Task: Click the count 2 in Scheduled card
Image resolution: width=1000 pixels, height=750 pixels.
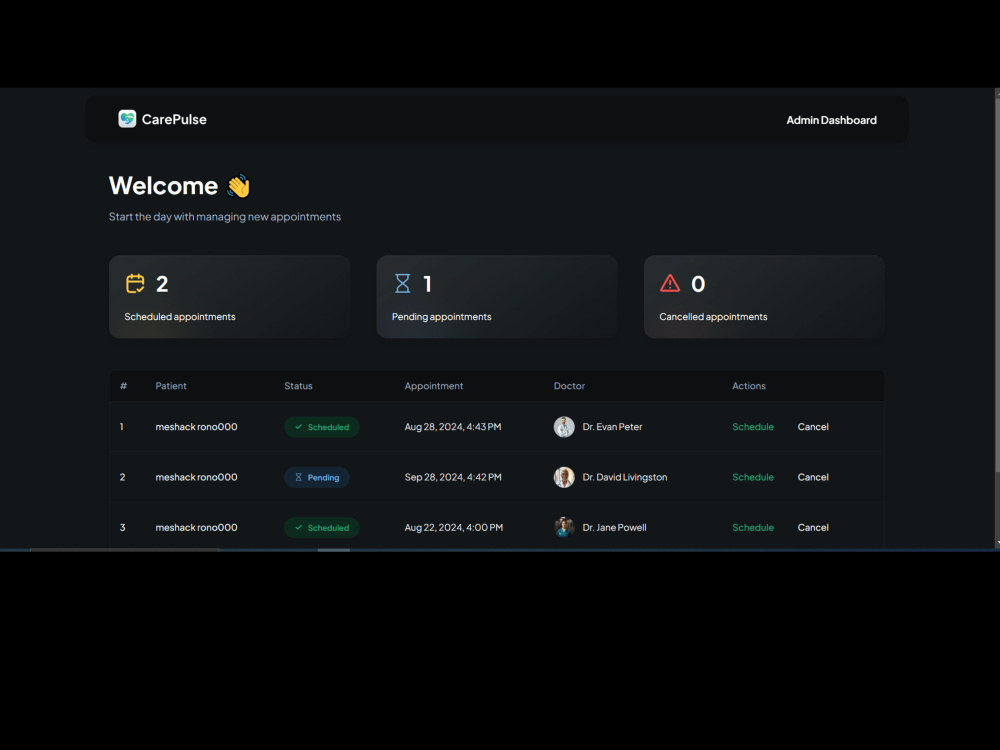Action: coord(162,284)
